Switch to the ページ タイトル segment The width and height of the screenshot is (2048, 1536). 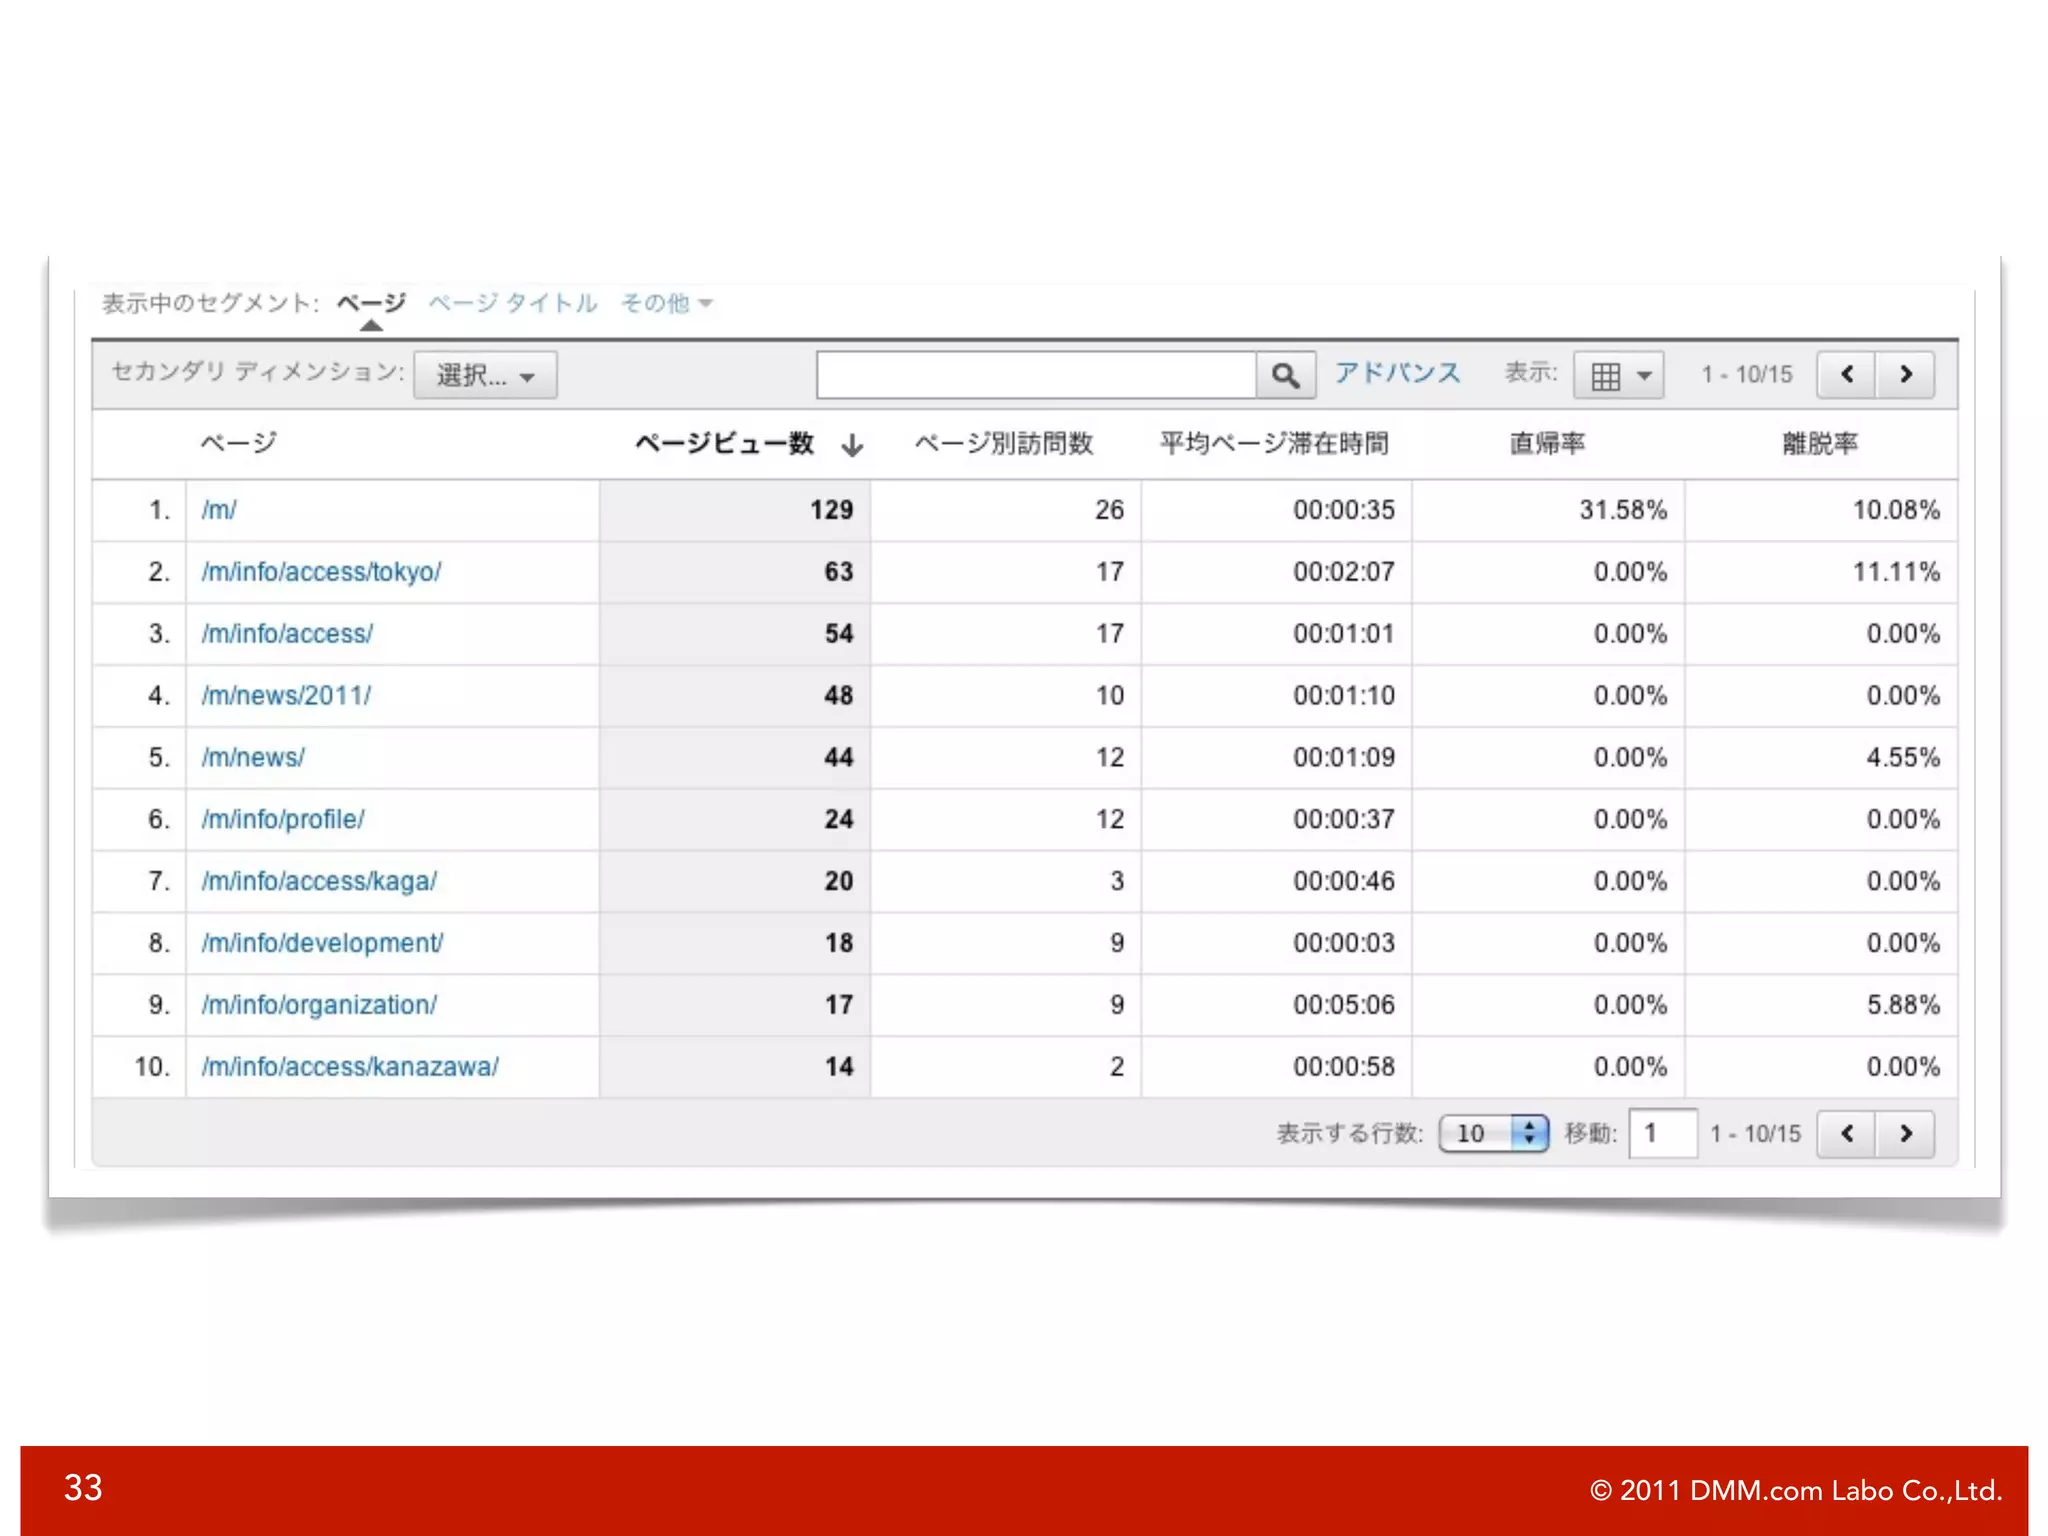click(x=513, y=303)
